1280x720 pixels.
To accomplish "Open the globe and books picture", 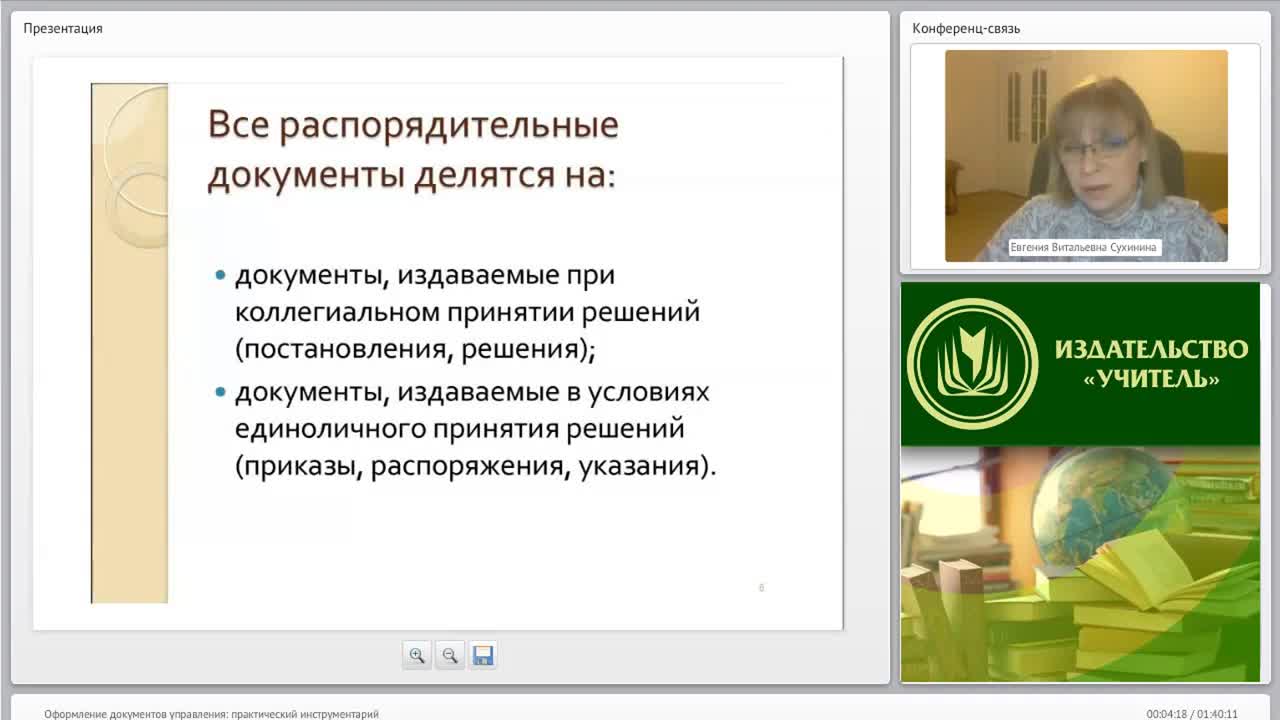I will 1080,564.
